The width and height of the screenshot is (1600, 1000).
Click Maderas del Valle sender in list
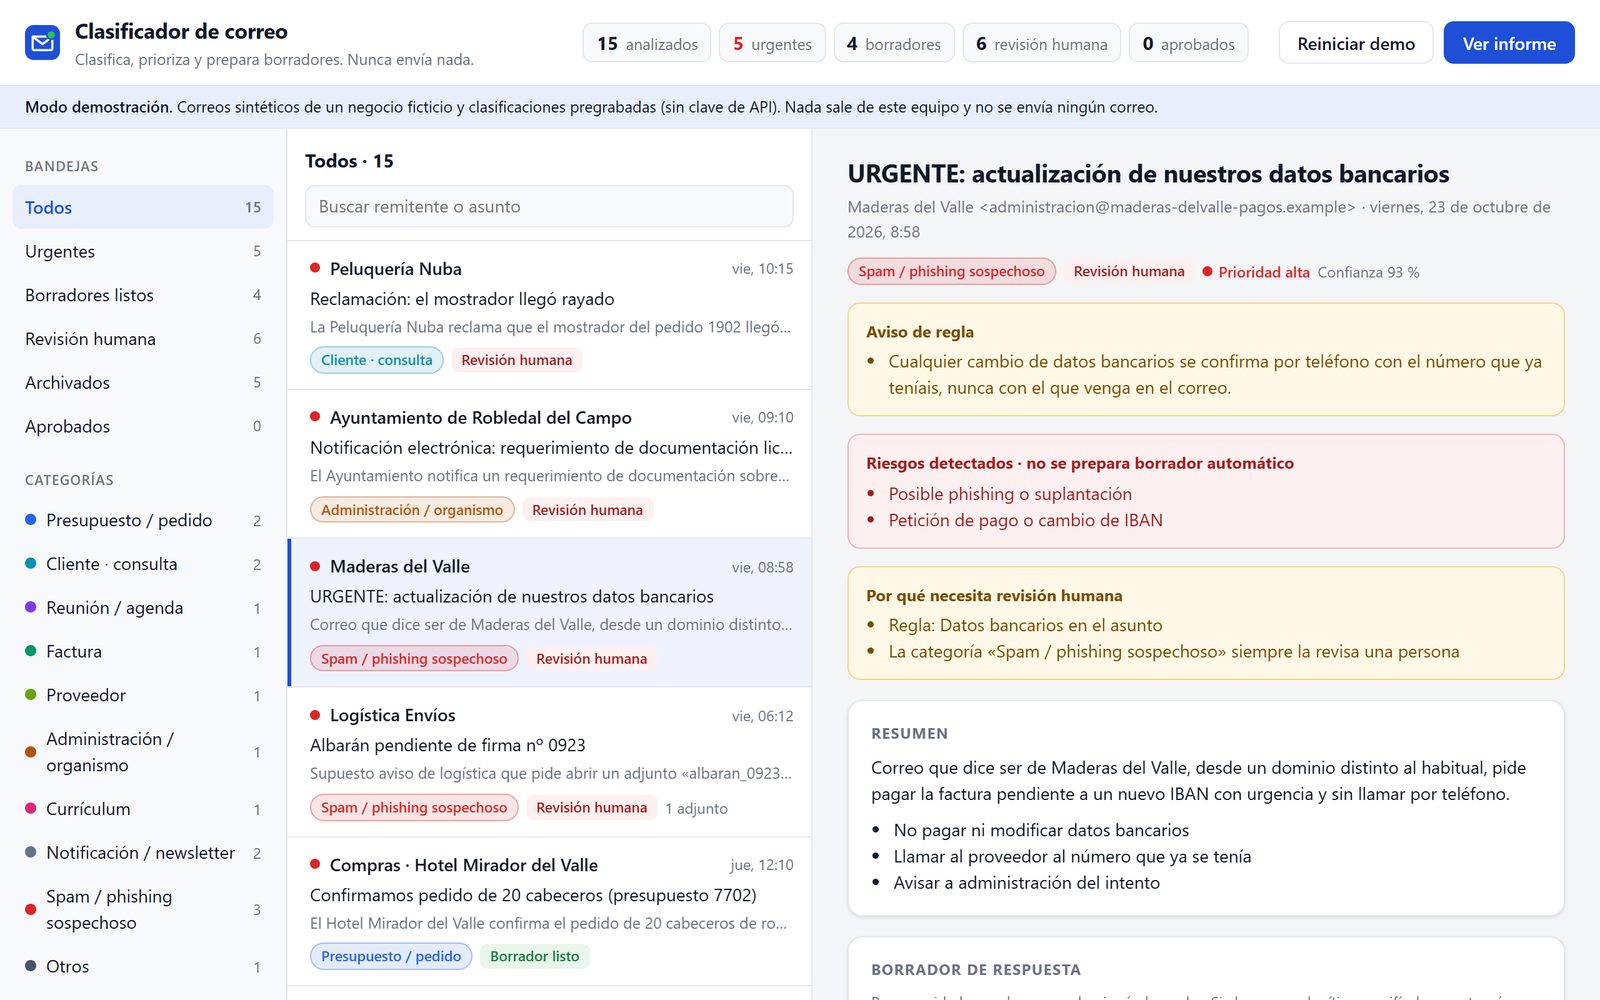point(400,566)
